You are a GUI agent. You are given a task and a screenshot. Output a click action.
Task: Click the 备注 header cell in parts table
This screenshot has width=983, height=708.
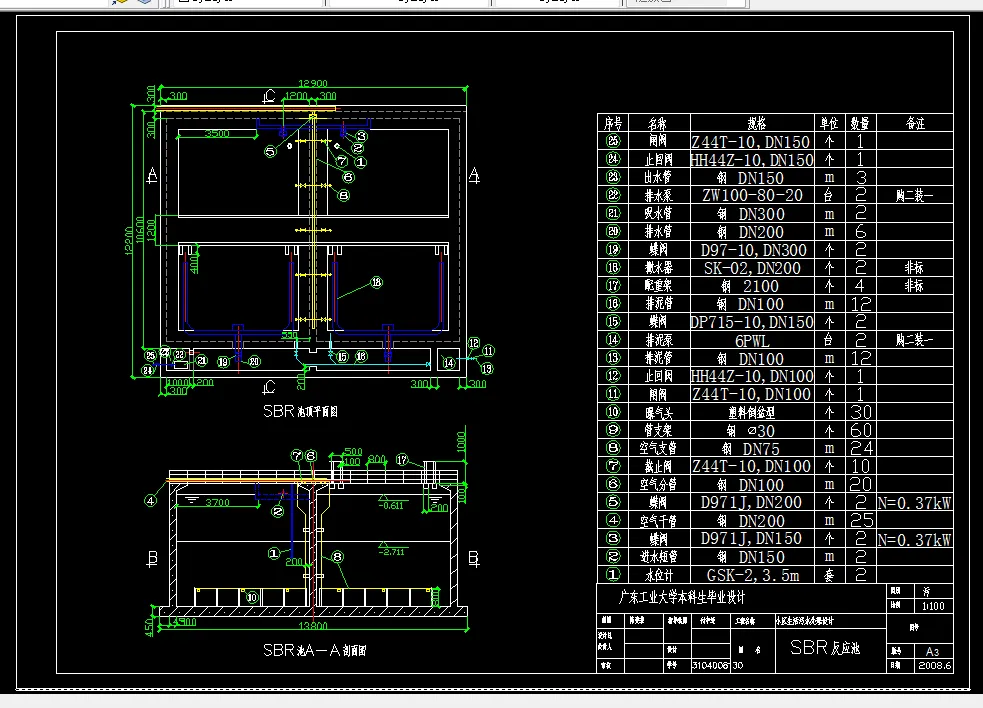coord(915,123)
